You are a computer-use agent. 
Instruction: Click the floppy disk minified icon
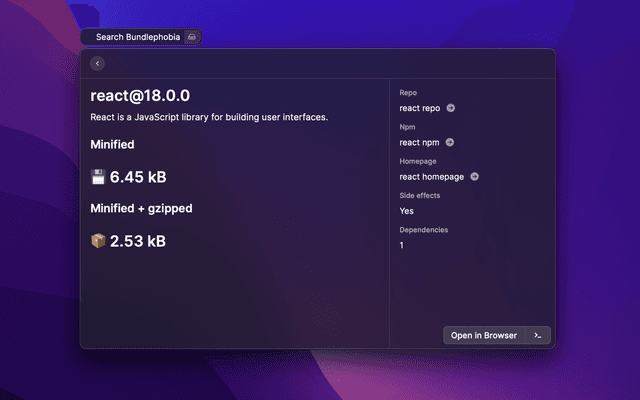98,177
